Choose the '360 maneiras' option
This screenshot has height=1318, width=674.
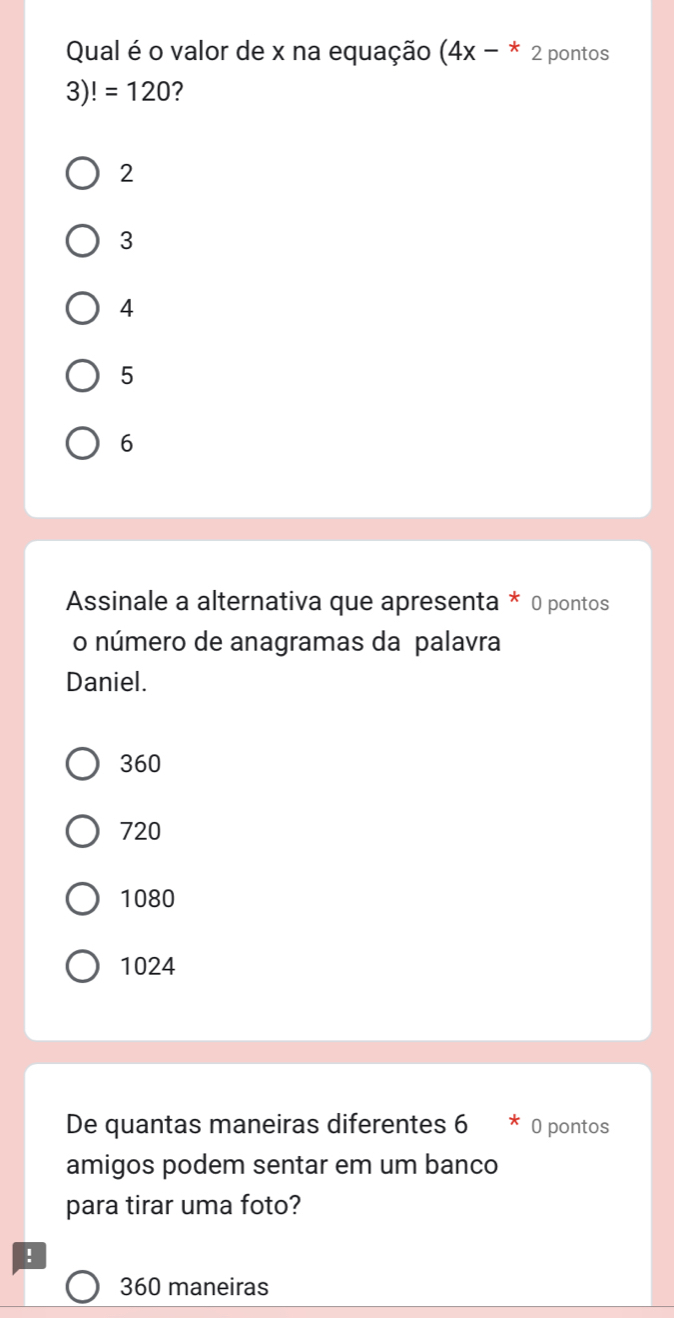[x=83, y=1287]
